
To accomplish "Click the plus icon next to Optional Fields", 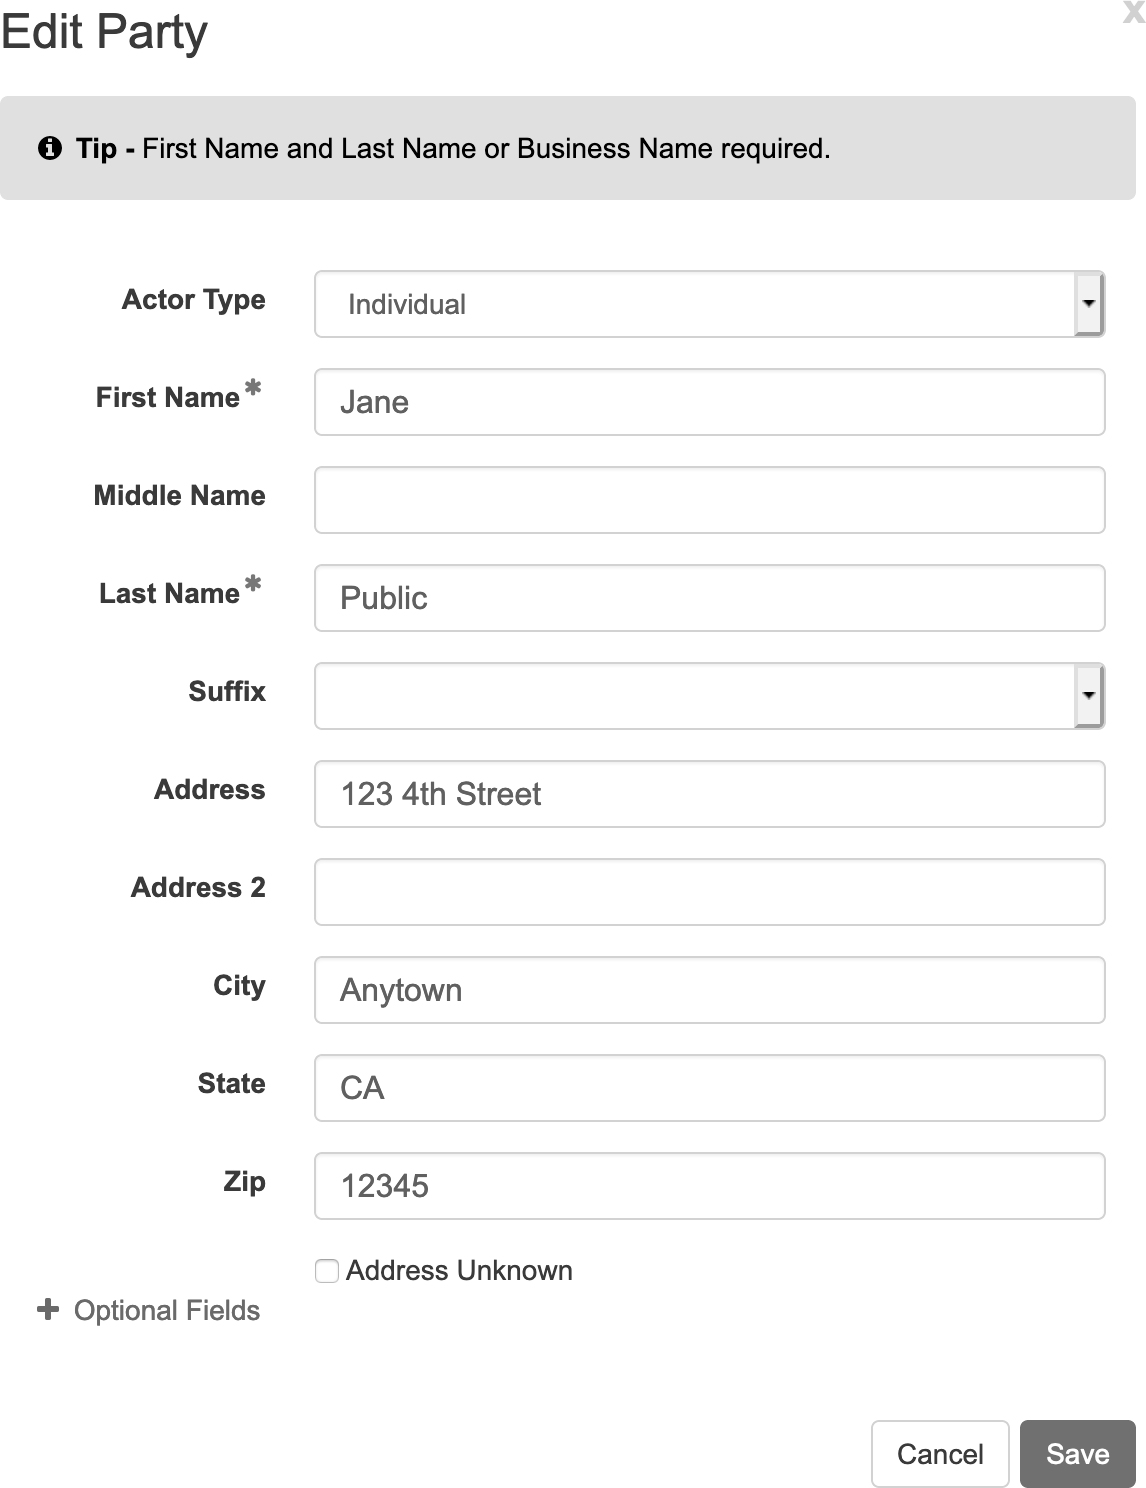I will click(48, 1309).
